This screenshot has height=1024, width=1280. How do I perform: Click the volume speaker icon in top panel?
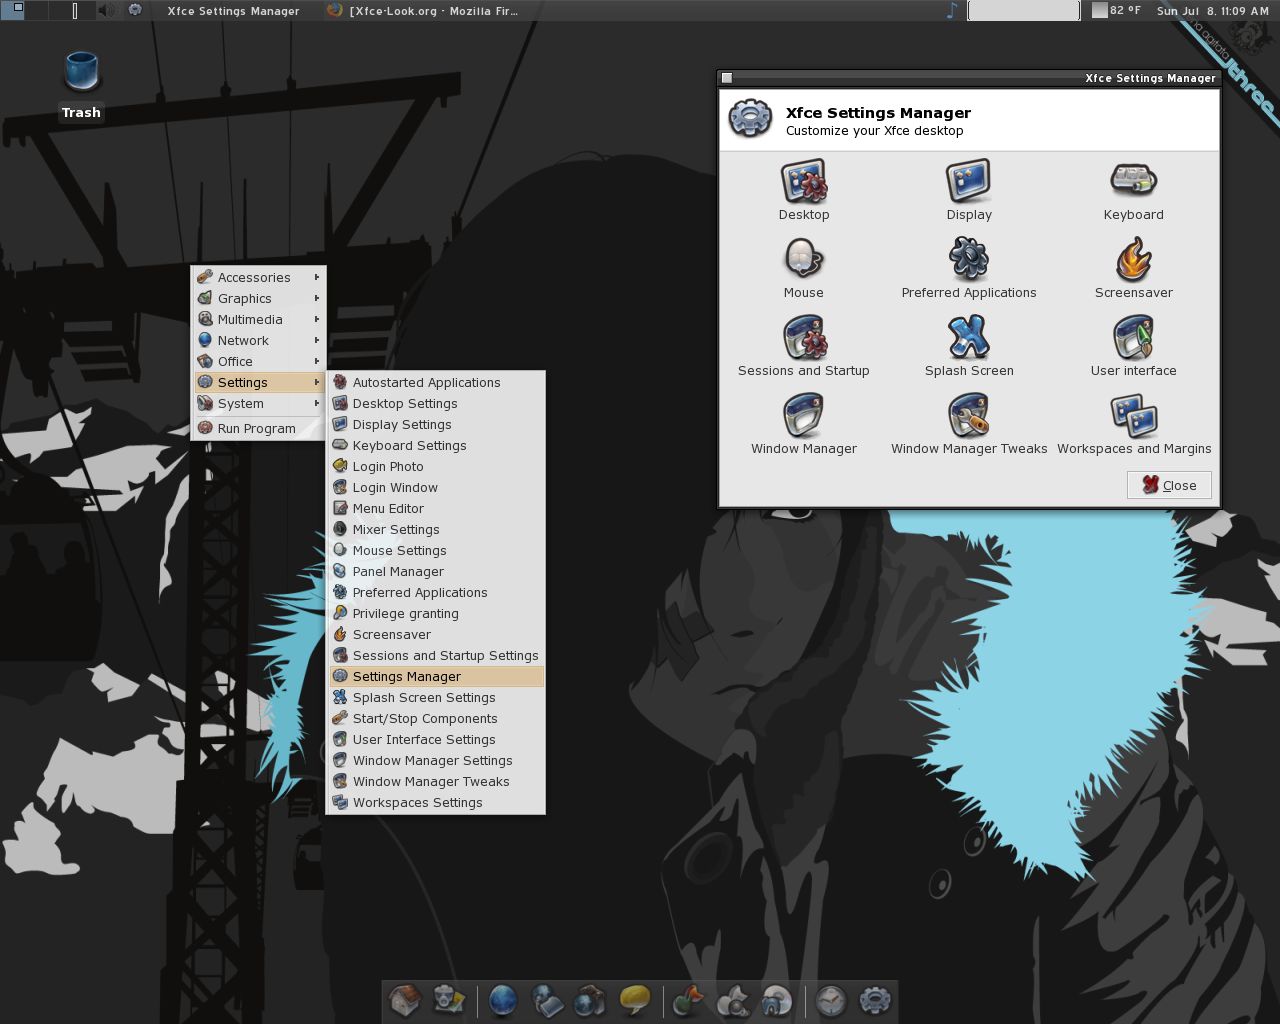[106, 11]
